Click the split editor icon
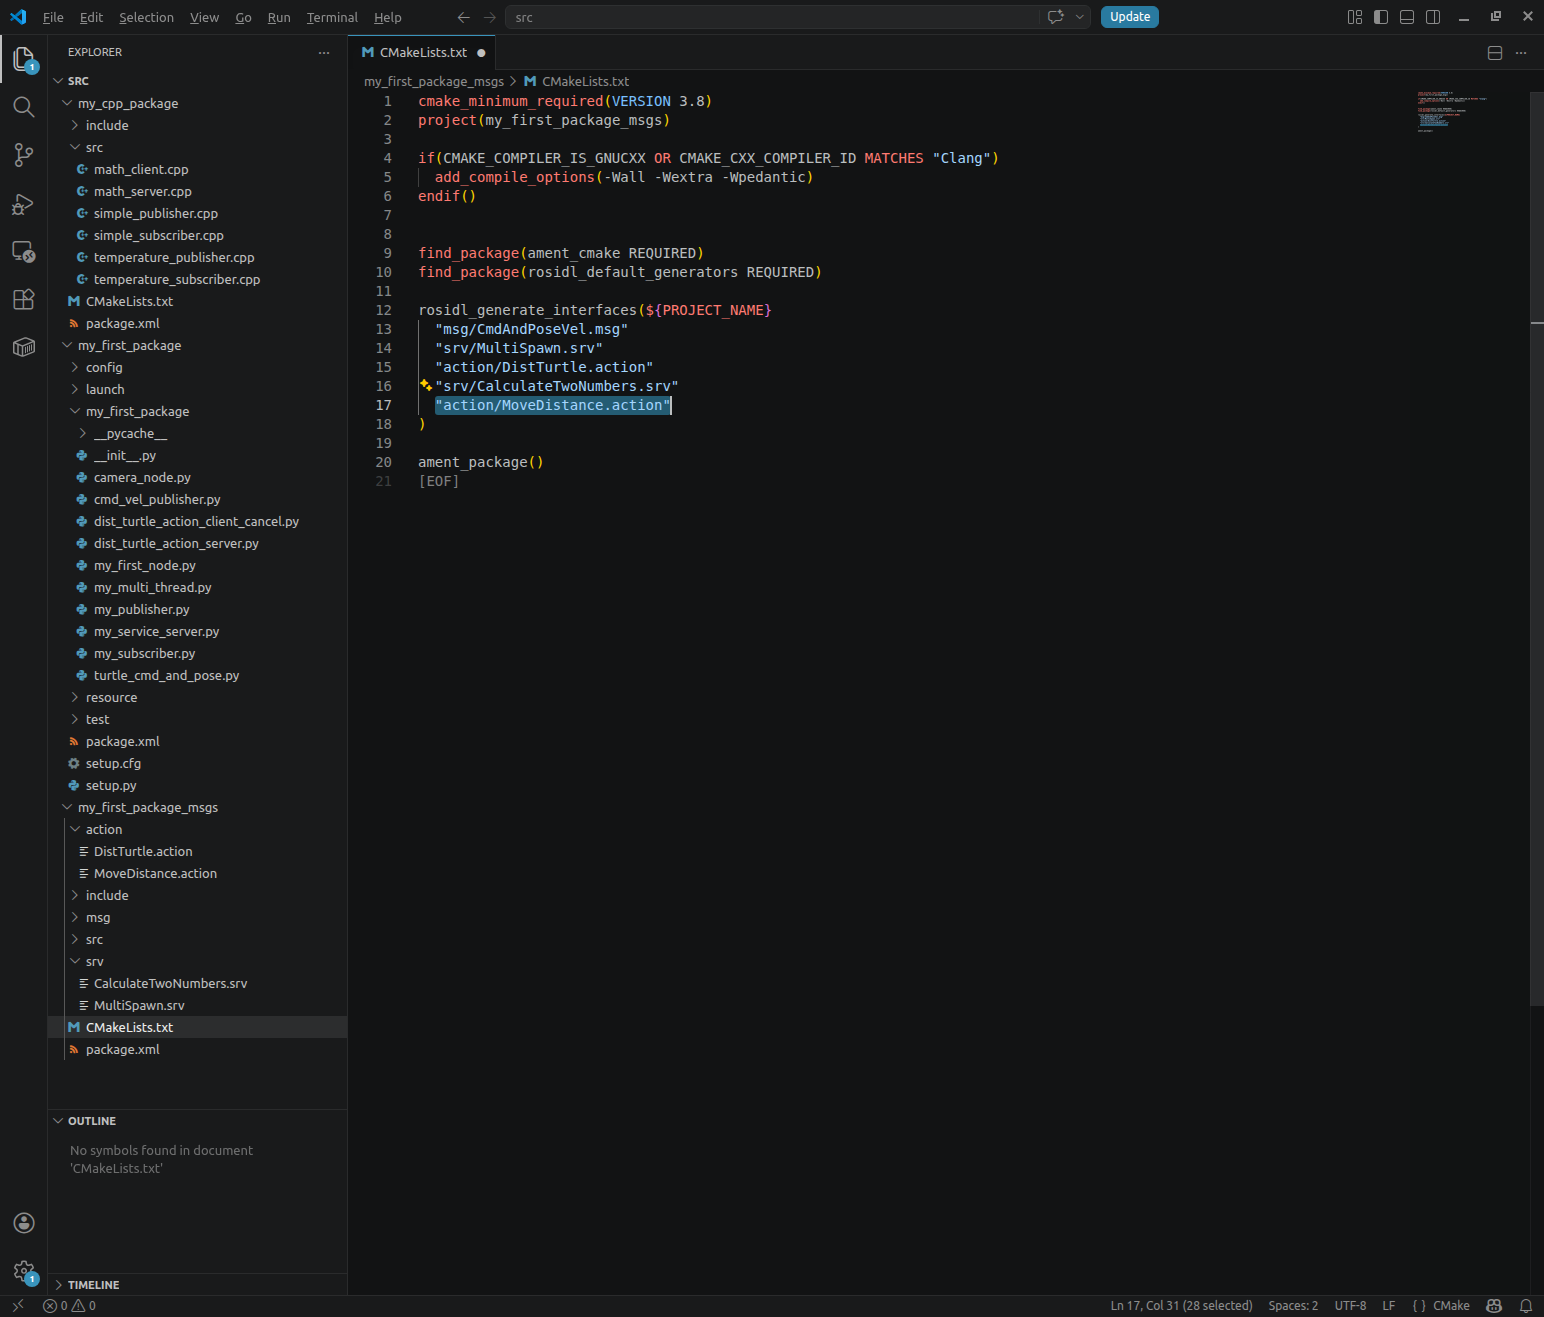Image resolution: width=1544 pixels, height=1317 pixels. [1495, 53]
